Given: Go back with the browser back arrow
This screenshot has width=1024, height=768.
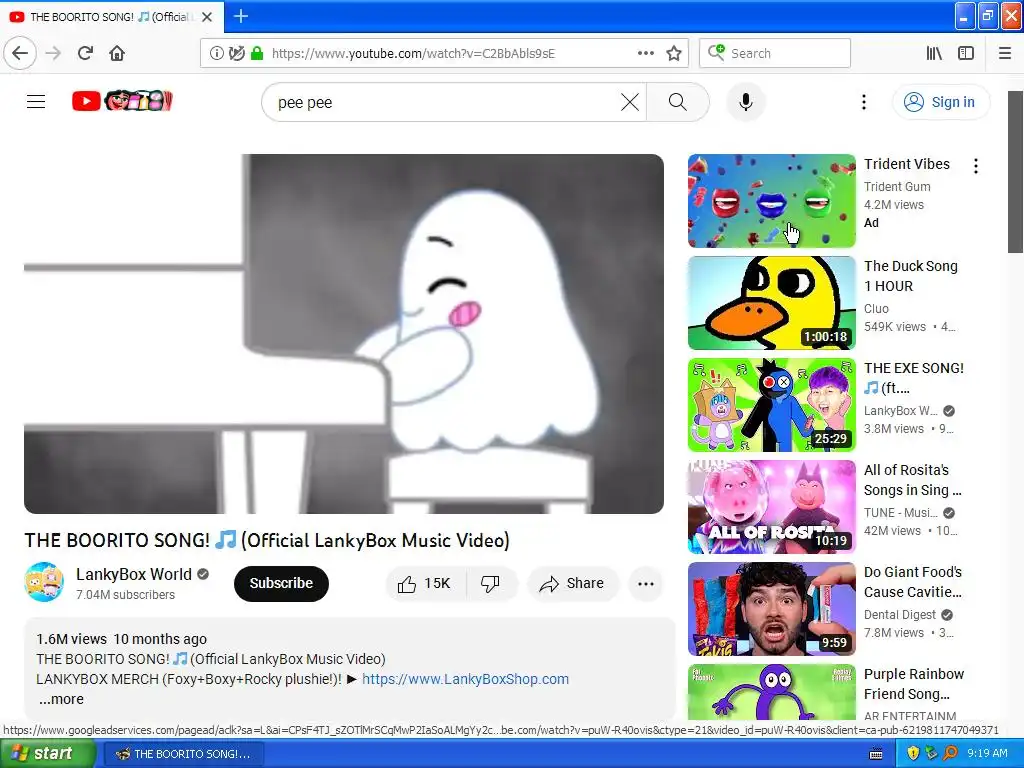Looking at the screenshot, I should (20, 53).
